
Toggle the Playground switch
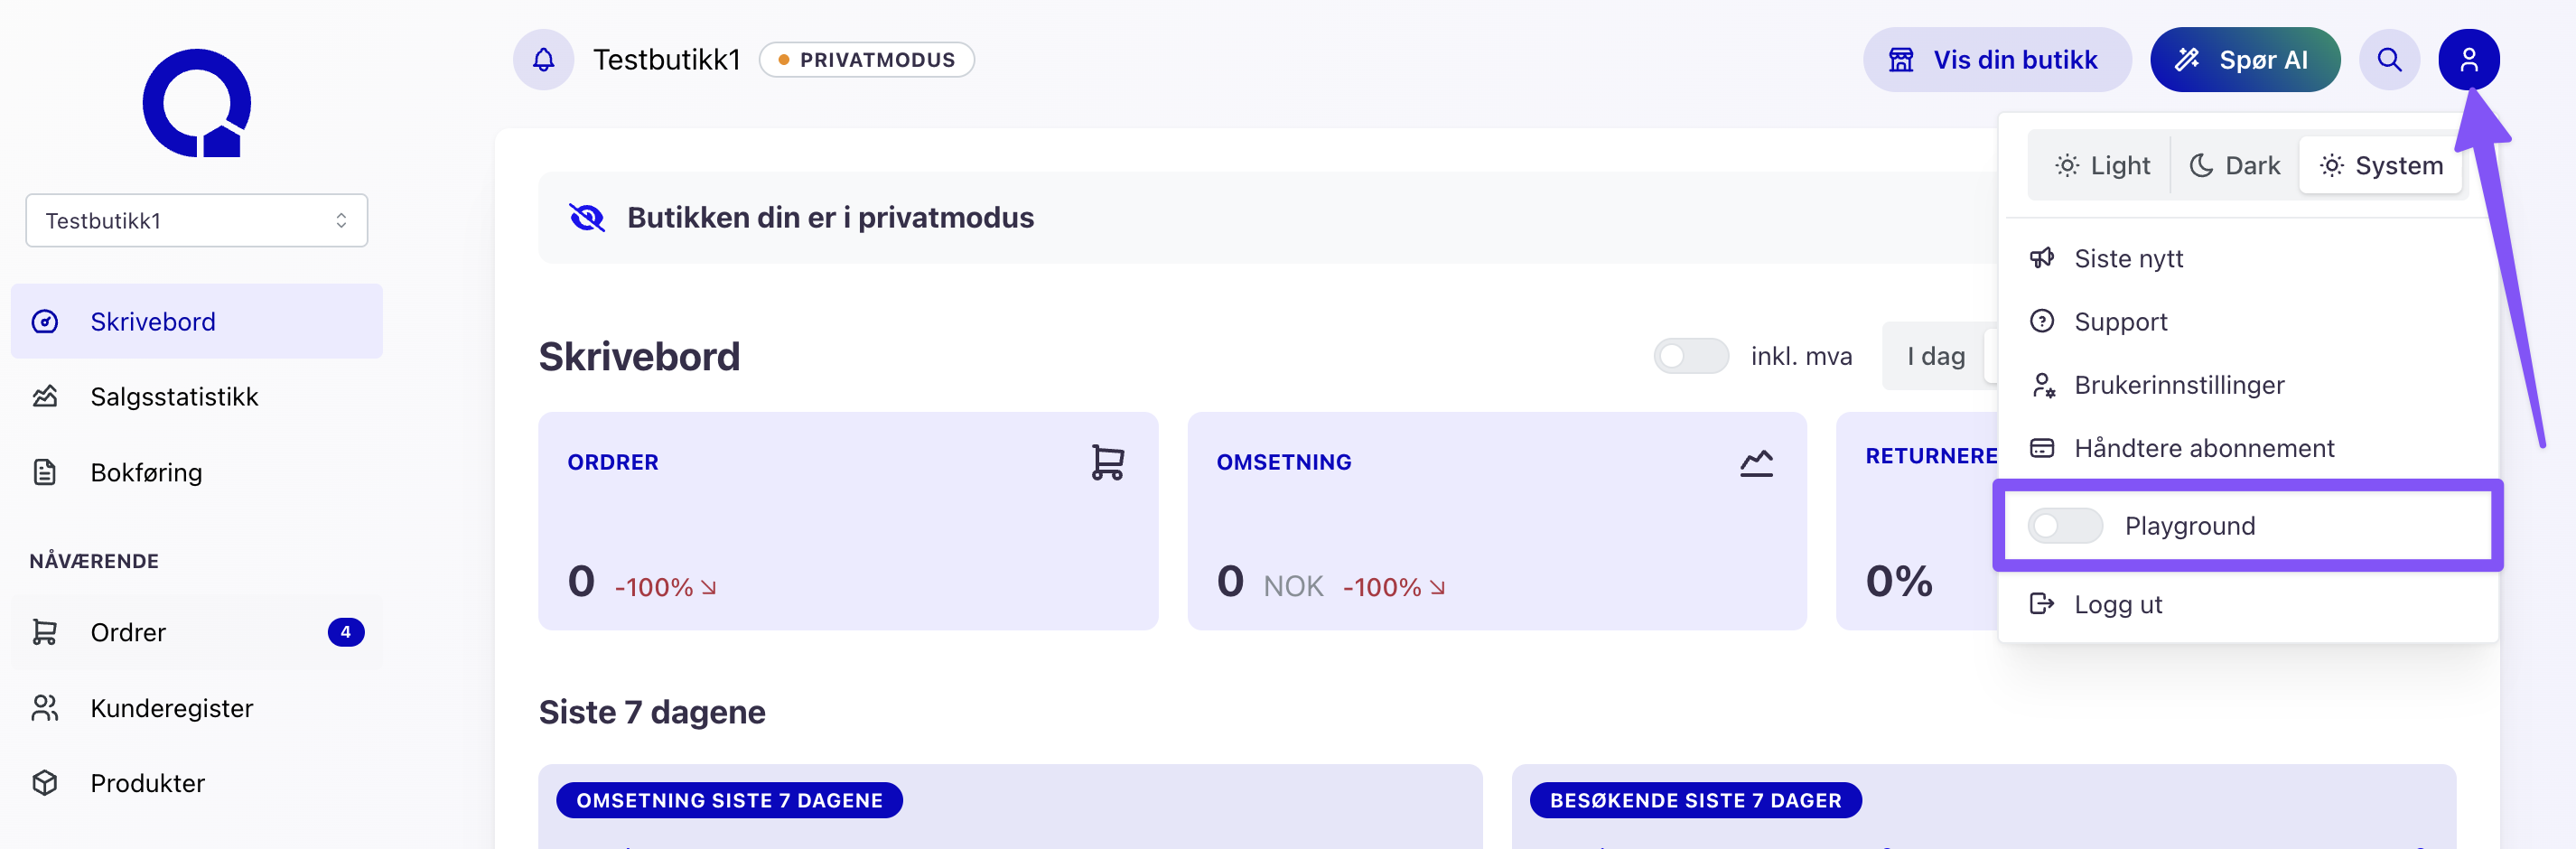point(2064,526)
